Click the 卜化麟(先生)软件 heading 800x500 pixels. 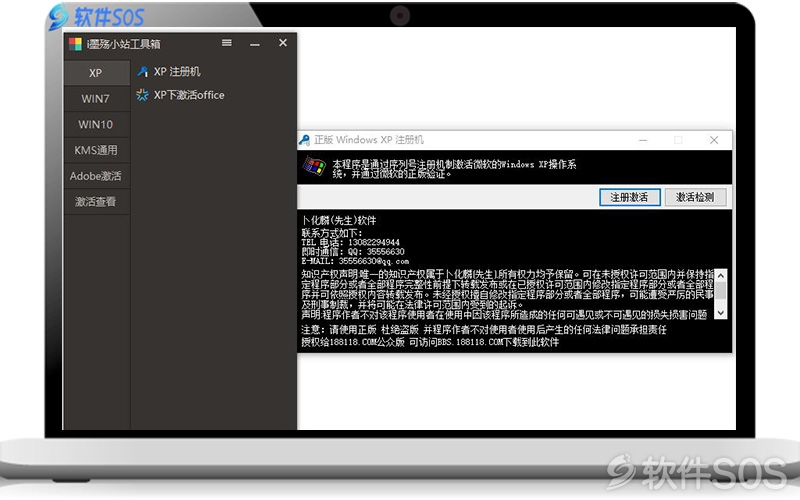[339, 220]
